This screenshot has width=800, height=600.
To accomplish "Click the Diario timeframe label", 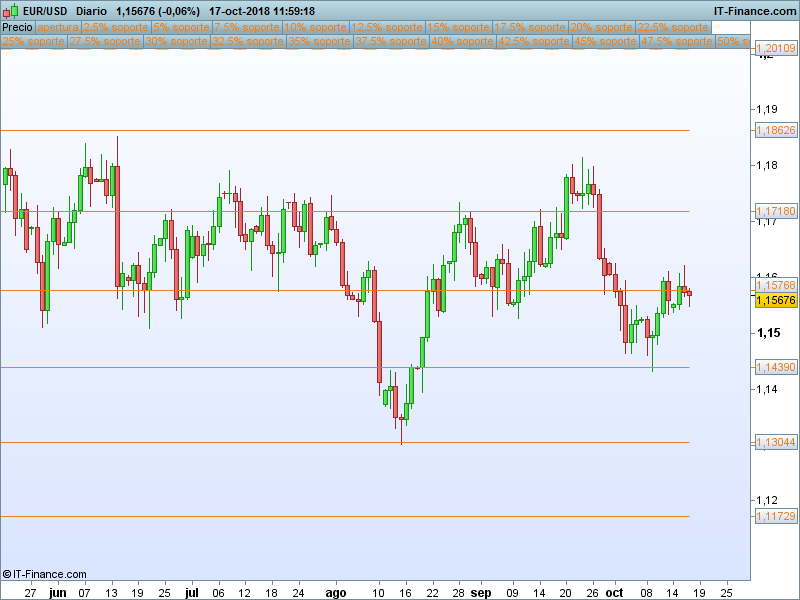I will click(92, 11).
